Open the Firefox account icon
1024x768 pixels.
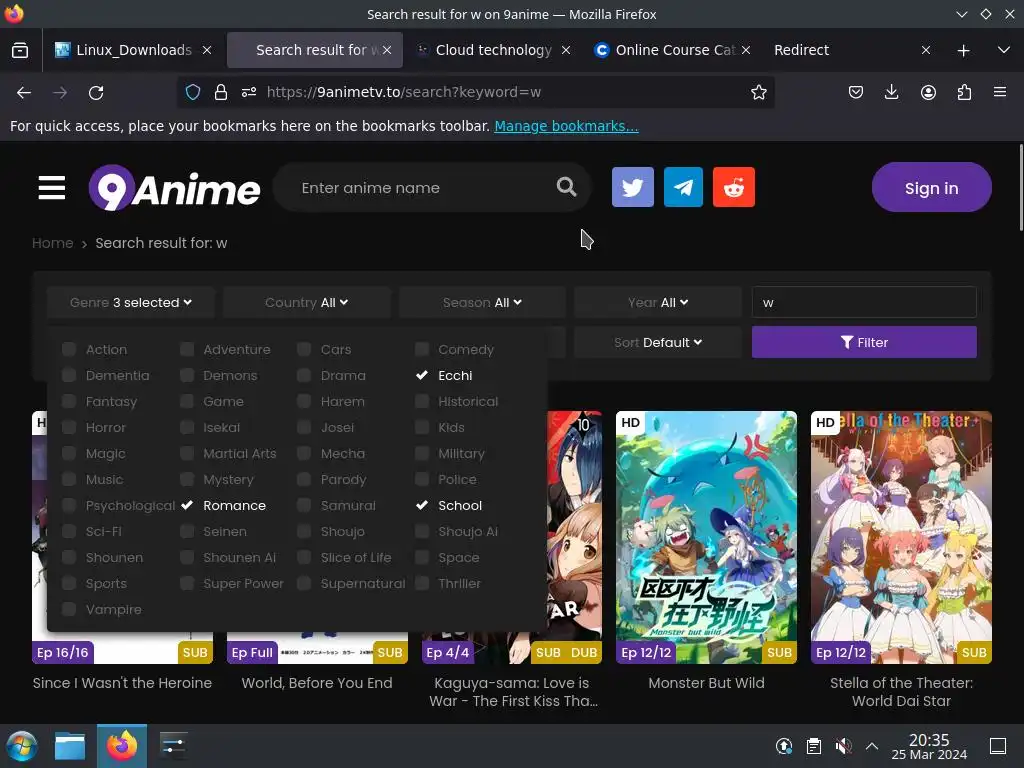[x=928, y=92]
